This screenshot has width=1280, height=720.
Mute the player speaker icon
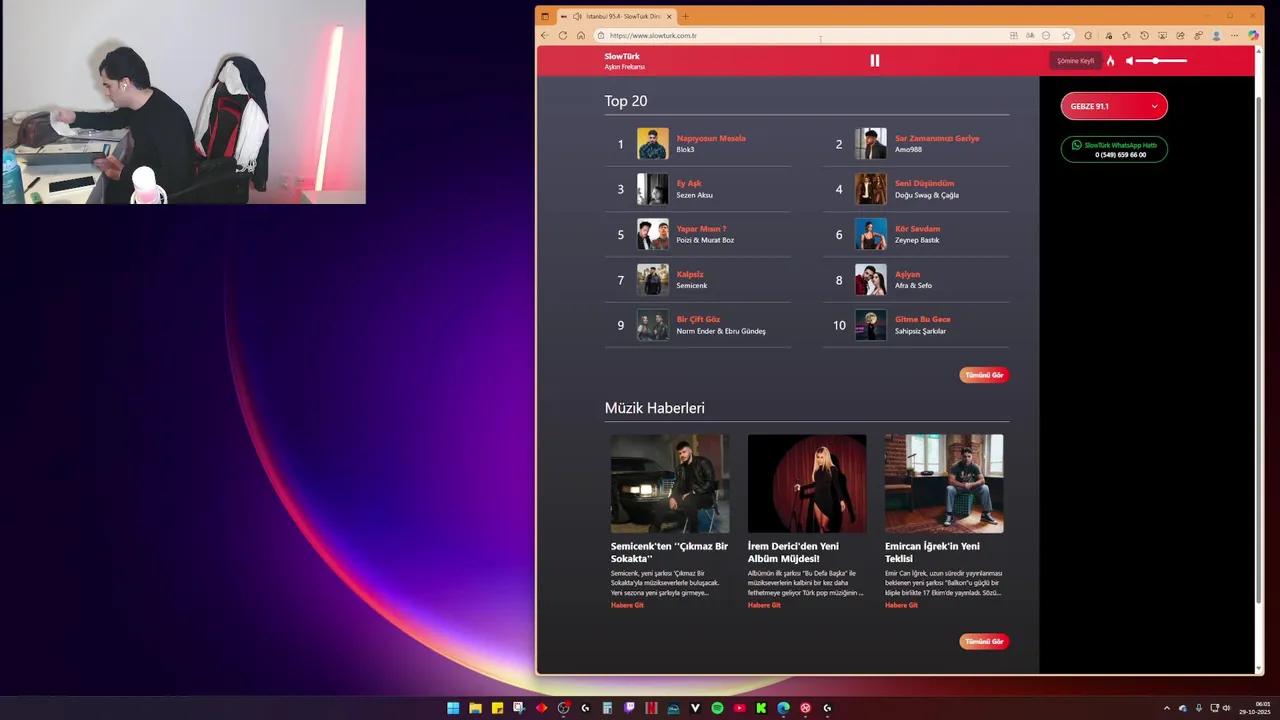coord(1130,61)
